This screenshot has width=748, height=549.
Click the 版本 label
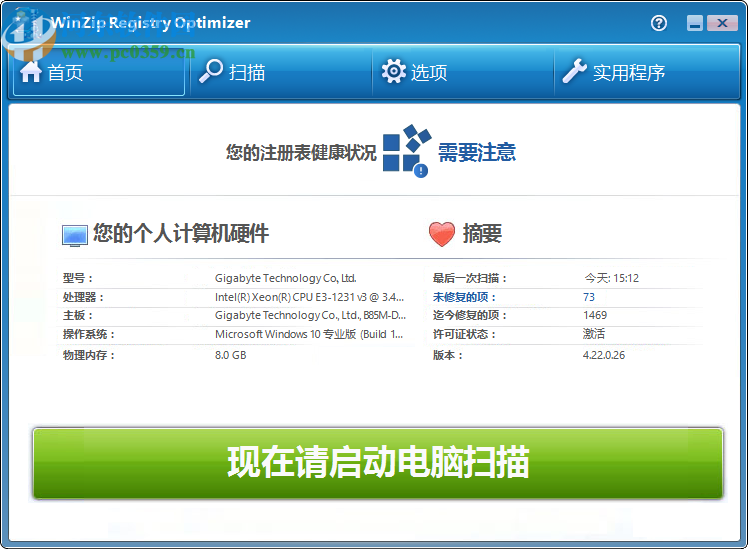click(448, 355)
